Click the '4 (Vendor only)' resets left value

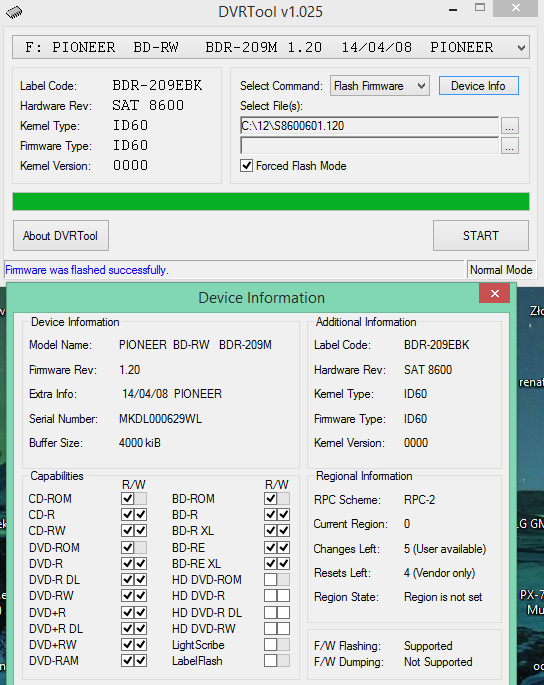(440, 573)
